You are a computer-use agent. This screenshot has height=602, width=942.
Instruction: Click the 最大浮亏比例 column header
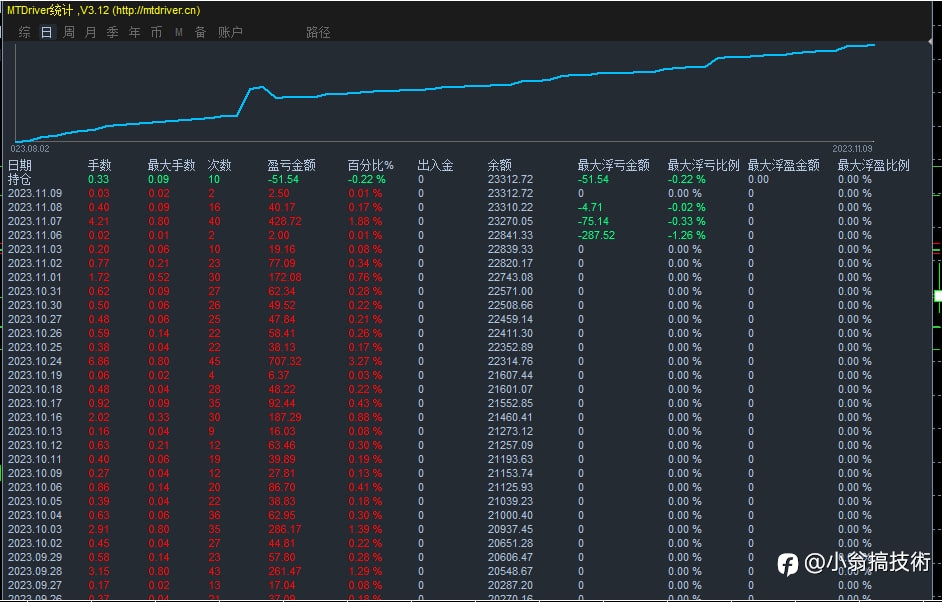(703, 165)
